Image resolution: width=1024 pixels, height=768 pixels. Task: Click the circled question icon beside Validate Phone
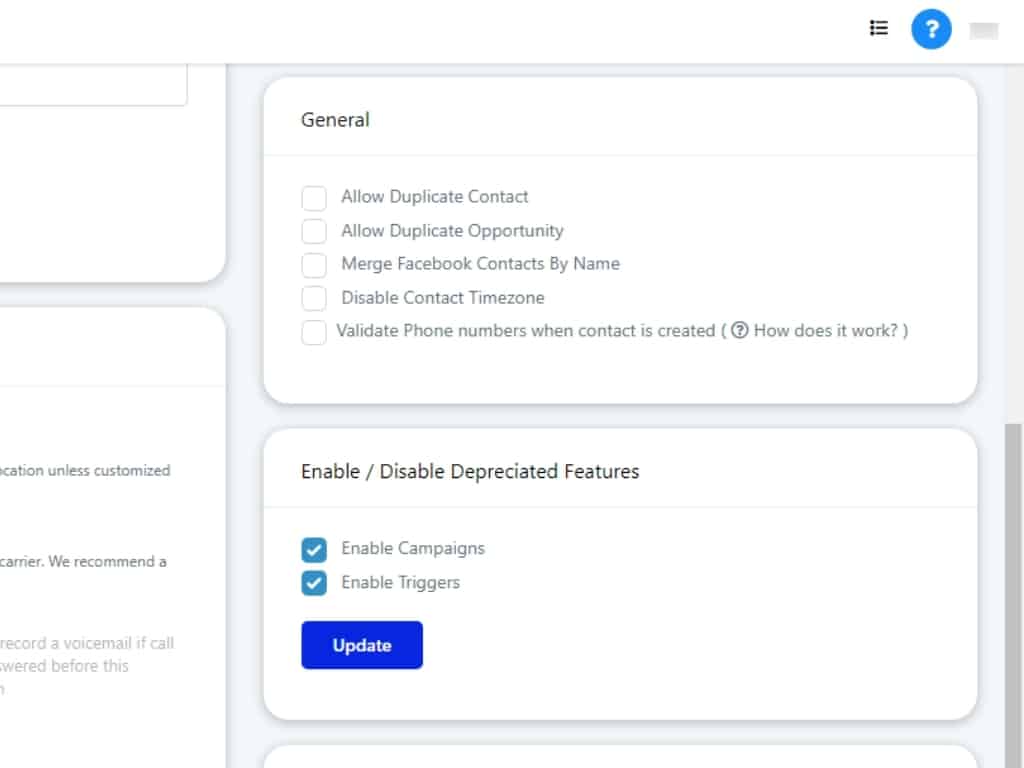pos(740,331)
